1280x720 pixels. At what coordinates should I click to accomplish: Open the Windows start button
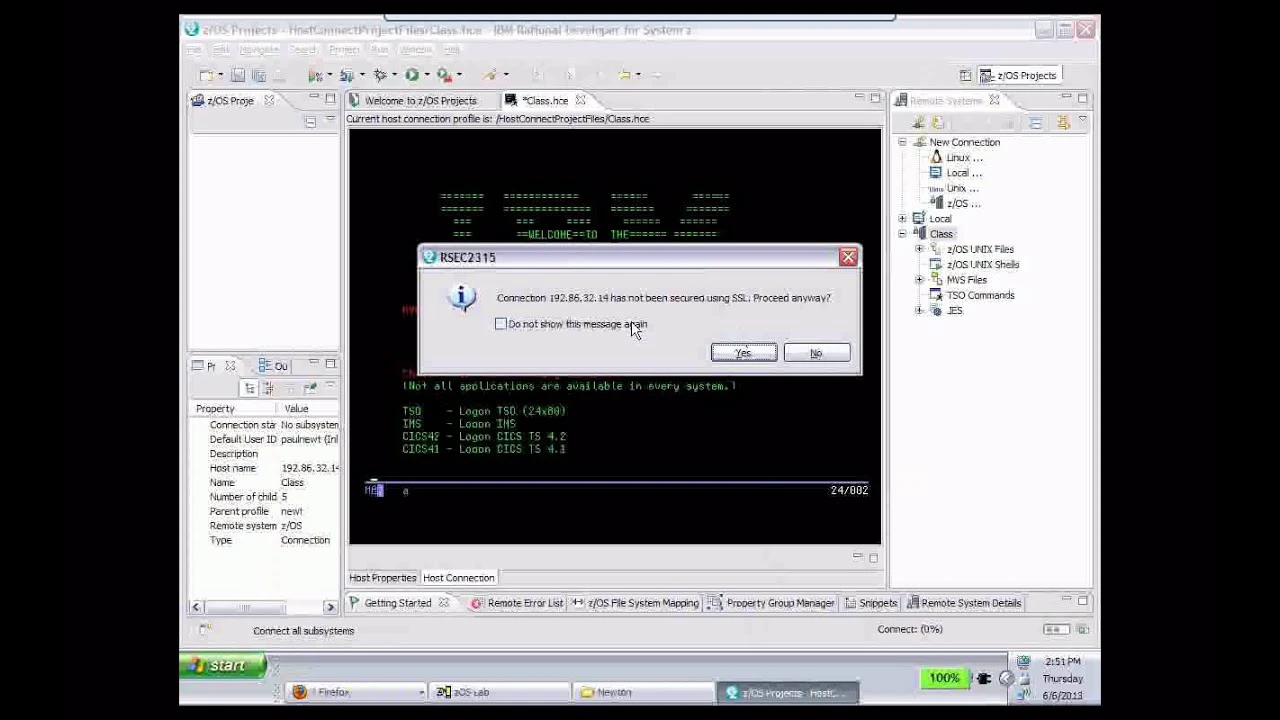coord(223,666)
